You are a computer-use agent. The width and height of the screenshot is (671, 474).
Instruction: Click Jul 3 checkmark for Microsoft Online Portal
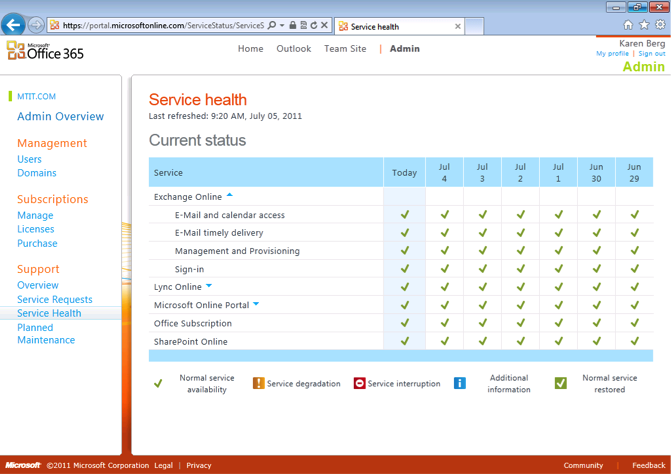[x=483, y=305]
